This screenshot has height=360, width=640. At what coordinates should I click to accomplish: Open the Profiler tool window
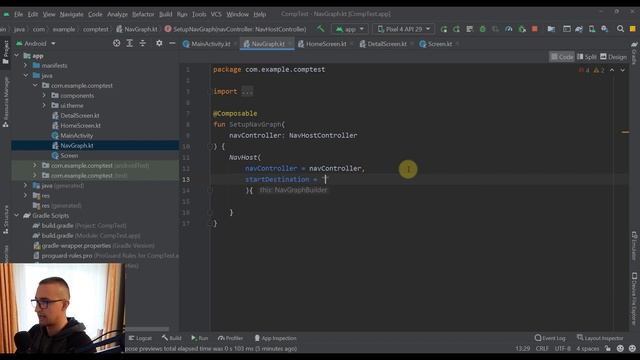[x=230, y=338]
